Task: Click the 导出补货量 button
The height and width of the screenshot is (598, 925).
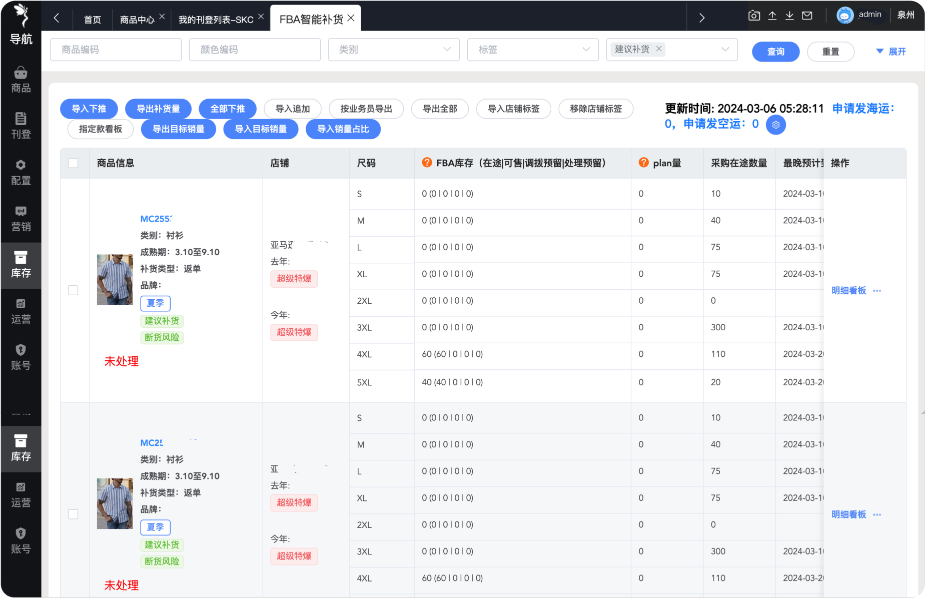Action: pyautogui.click(x=158, y=109)
